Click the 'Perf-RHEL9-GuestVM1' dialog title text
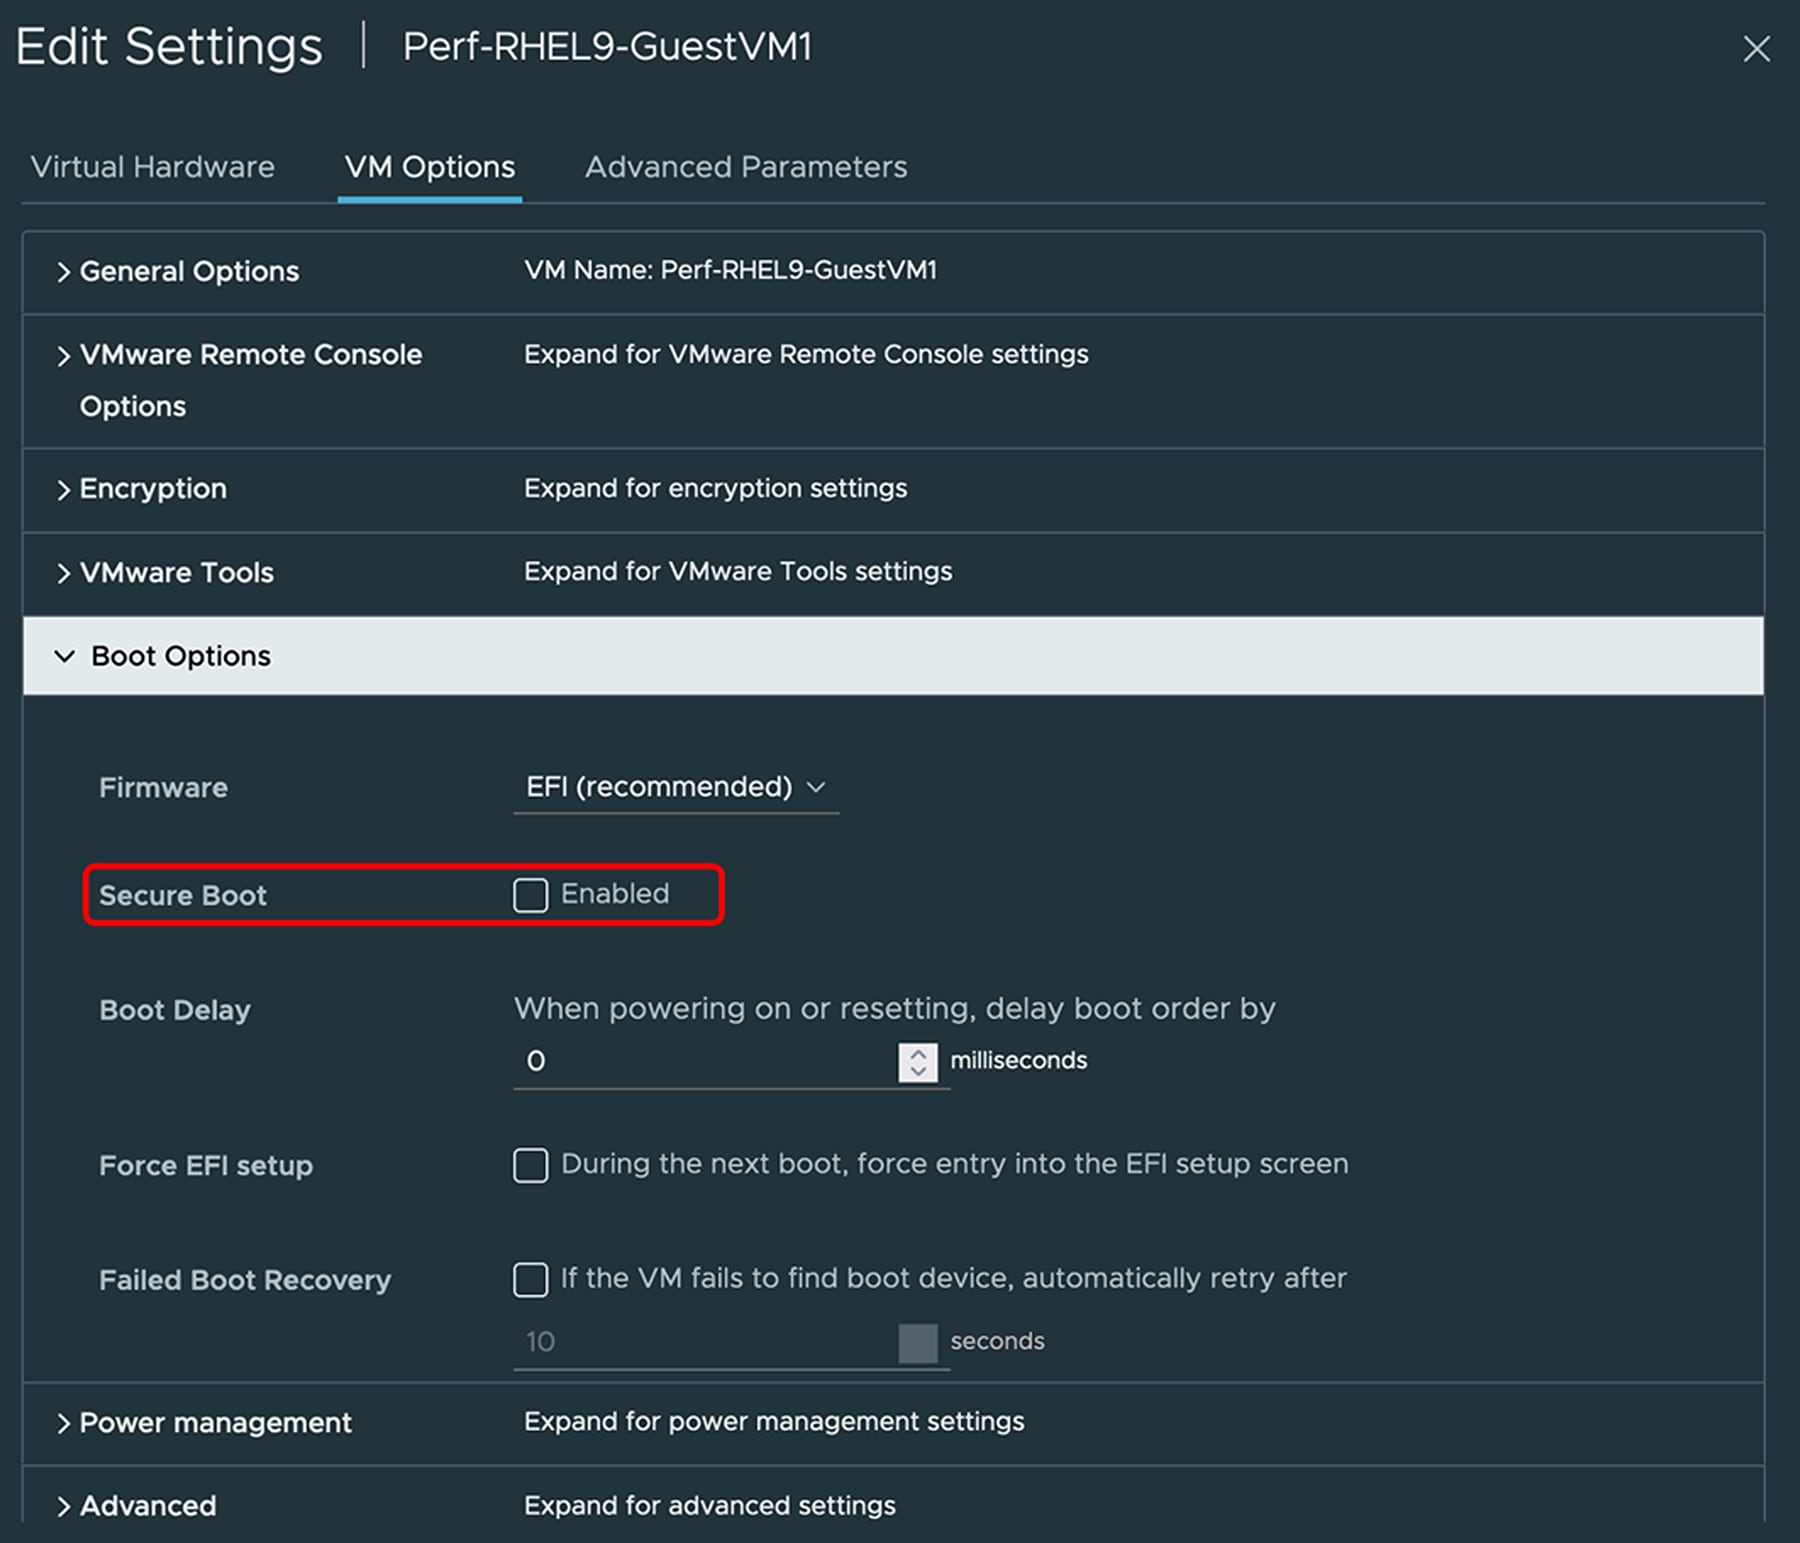 (x=608, y=46)
